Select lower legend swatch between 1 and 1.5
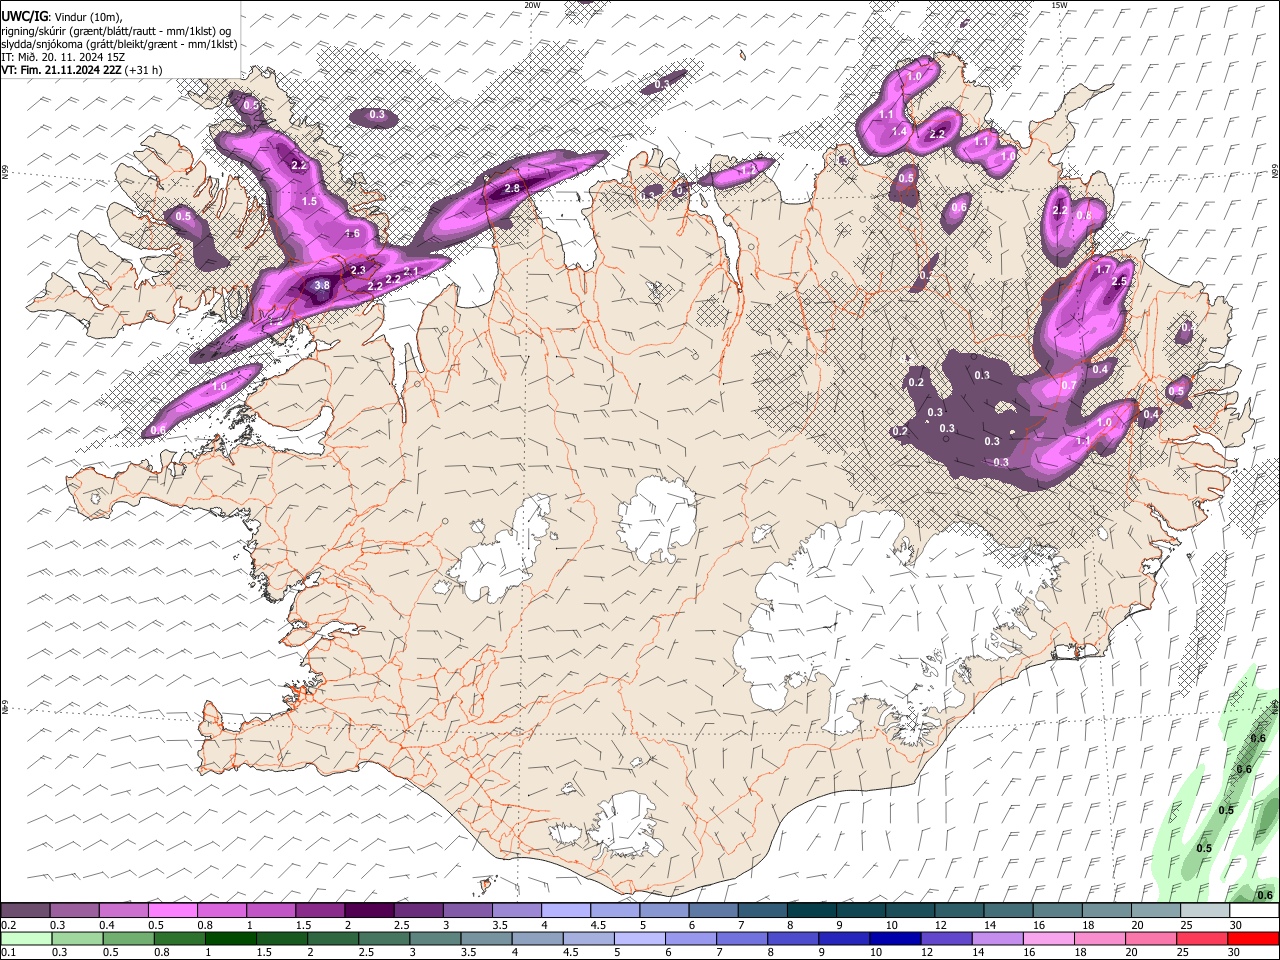This screenshot has width=1280, height=960. 231,938
